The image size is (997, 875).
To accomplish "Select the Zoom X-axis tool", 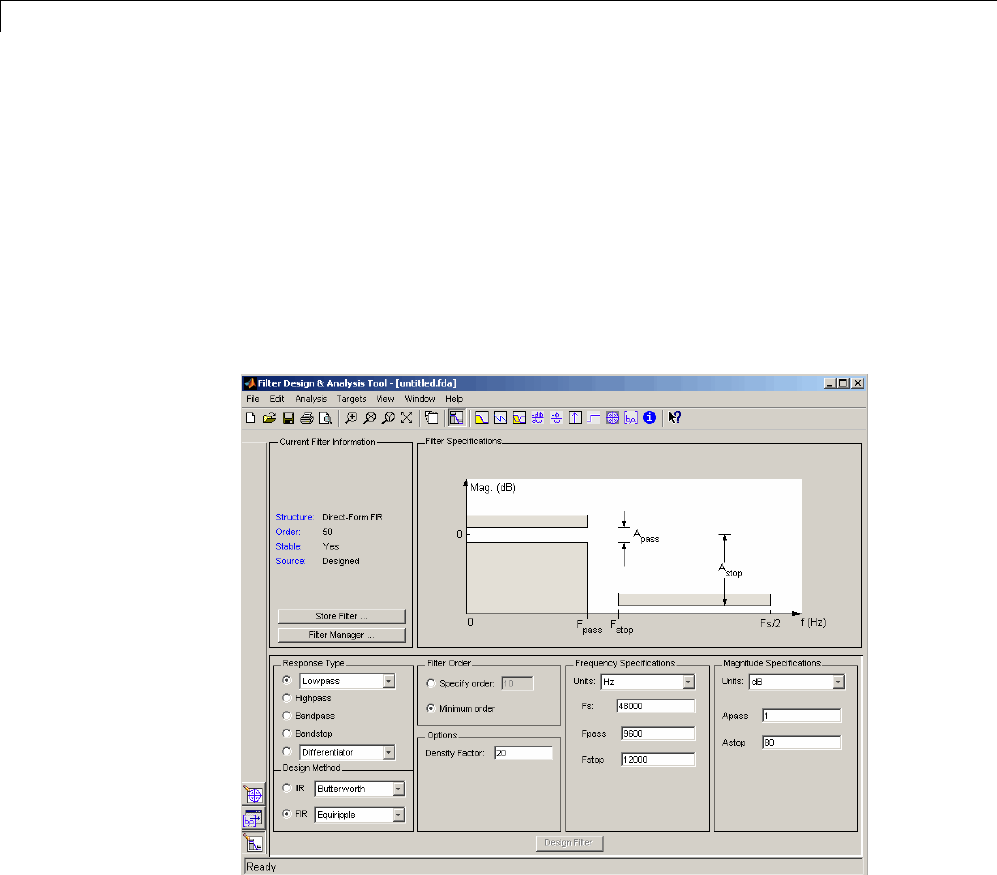I will click(369, 418).
